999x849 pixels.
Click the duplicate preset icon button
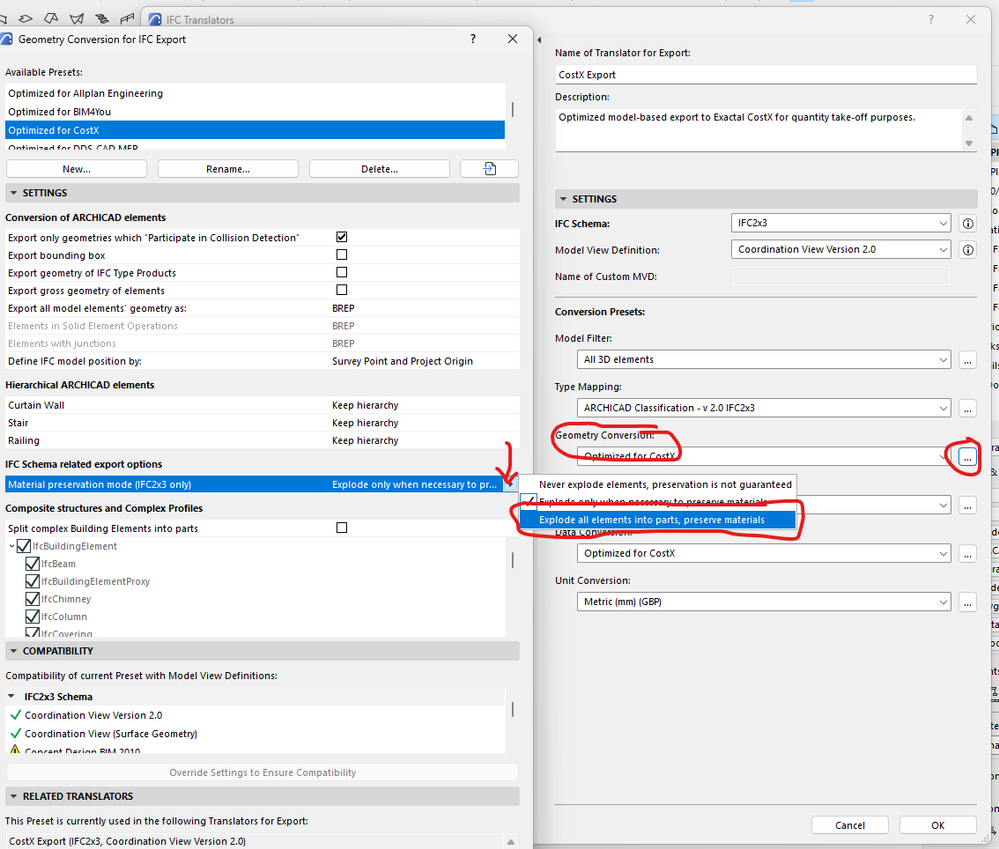point(489,169)
